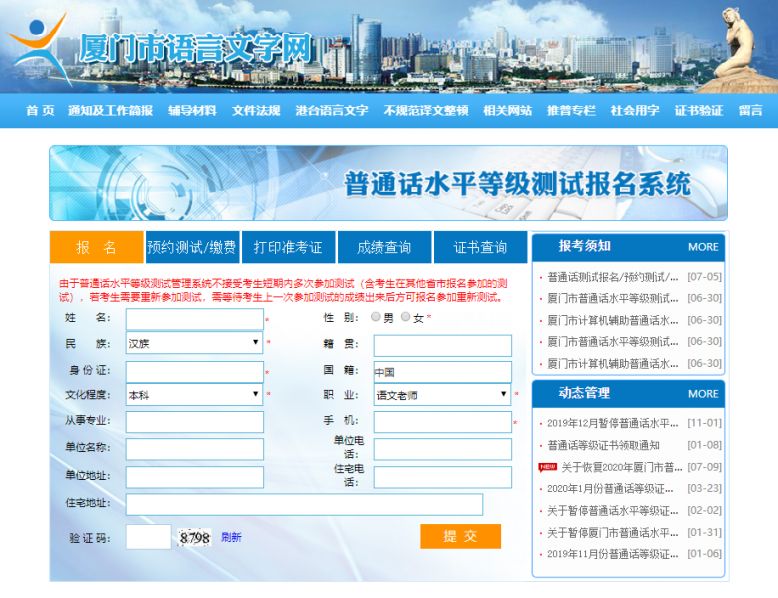
Task: Focus the 验证码 input field
Action: click(x=148, y=537)
